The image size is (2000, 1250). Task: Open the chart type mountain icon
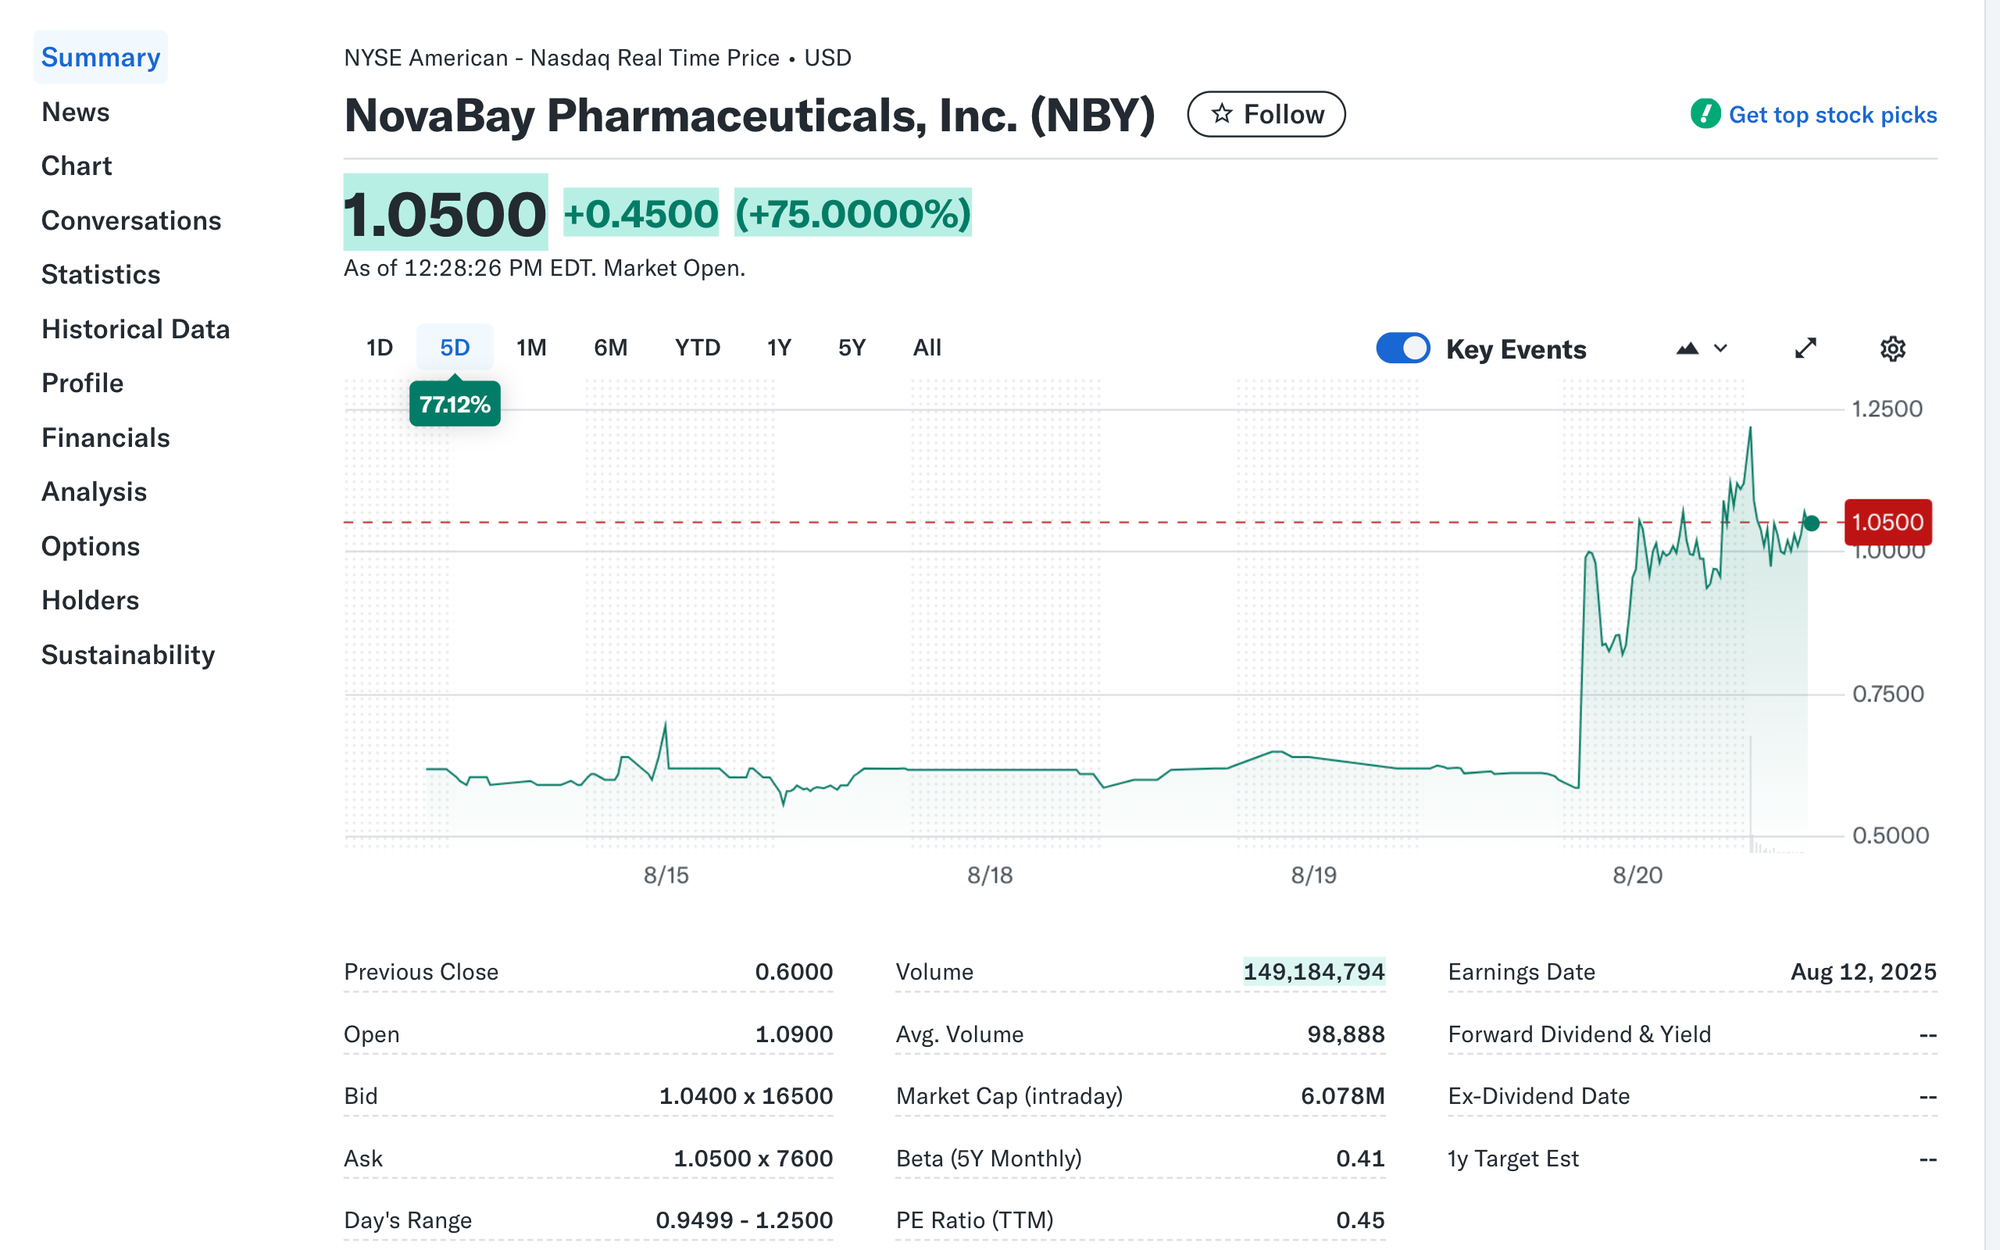click(x=1687, y=348)
